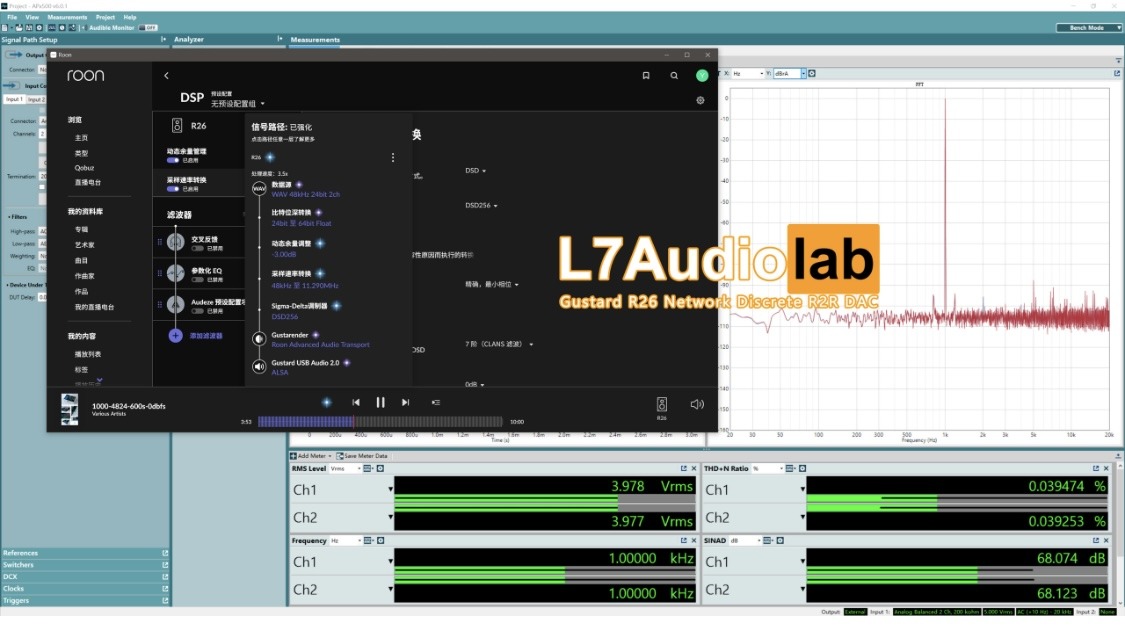Open Add Meter dropdown
1125x631 pixels.
311,456
